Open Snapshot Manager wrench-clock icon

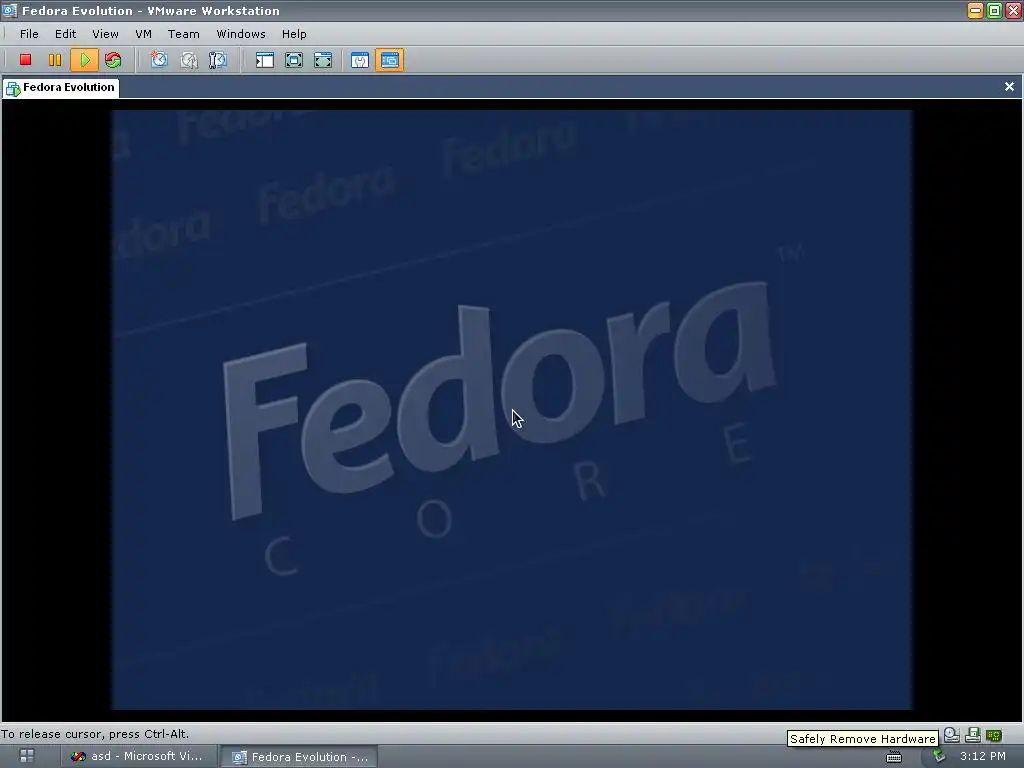click(x=217, y=60)
